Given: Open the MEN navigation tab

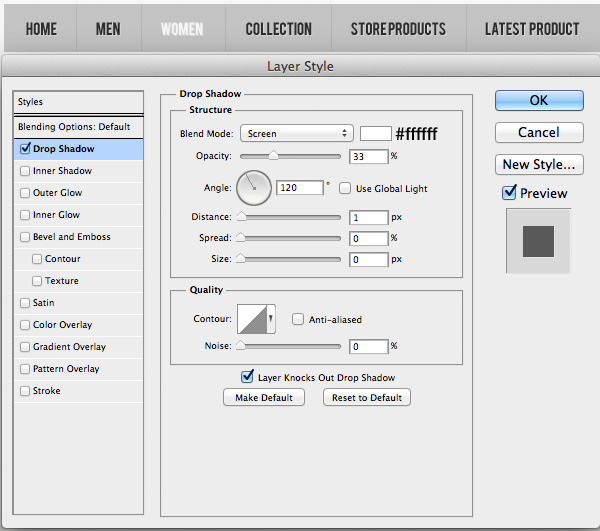Looking at the screenshot, I should tap(108, 29).
